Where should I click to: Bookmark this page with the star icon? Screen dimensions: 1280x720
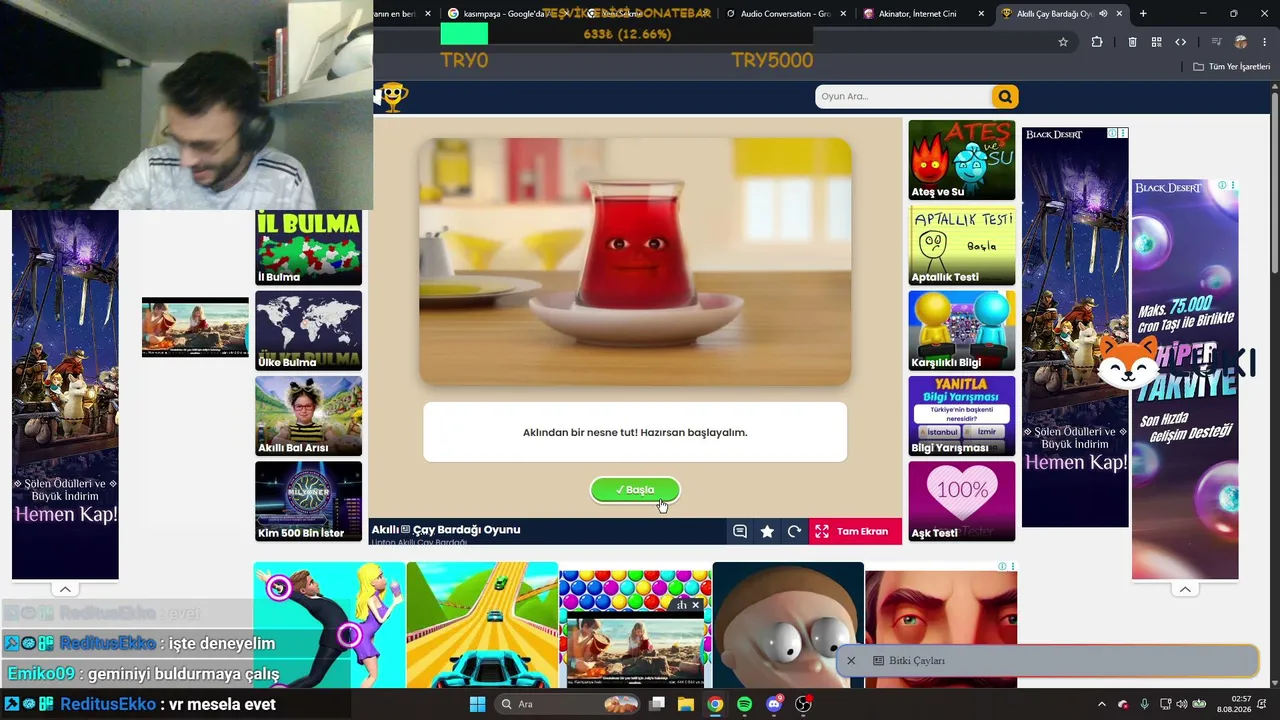1063,42
